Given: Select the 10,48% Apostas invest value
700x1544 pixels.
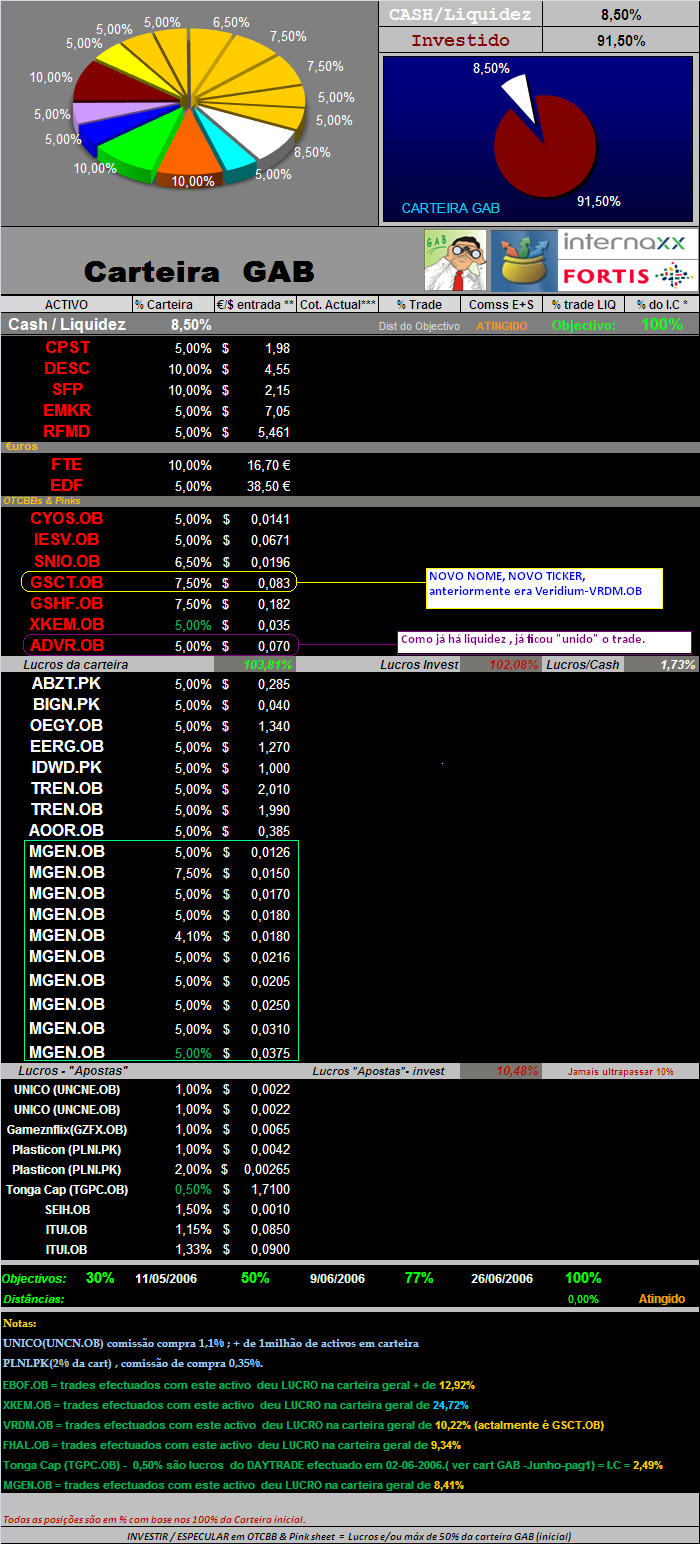Looking at the screenshot, I should point(518,1070).
